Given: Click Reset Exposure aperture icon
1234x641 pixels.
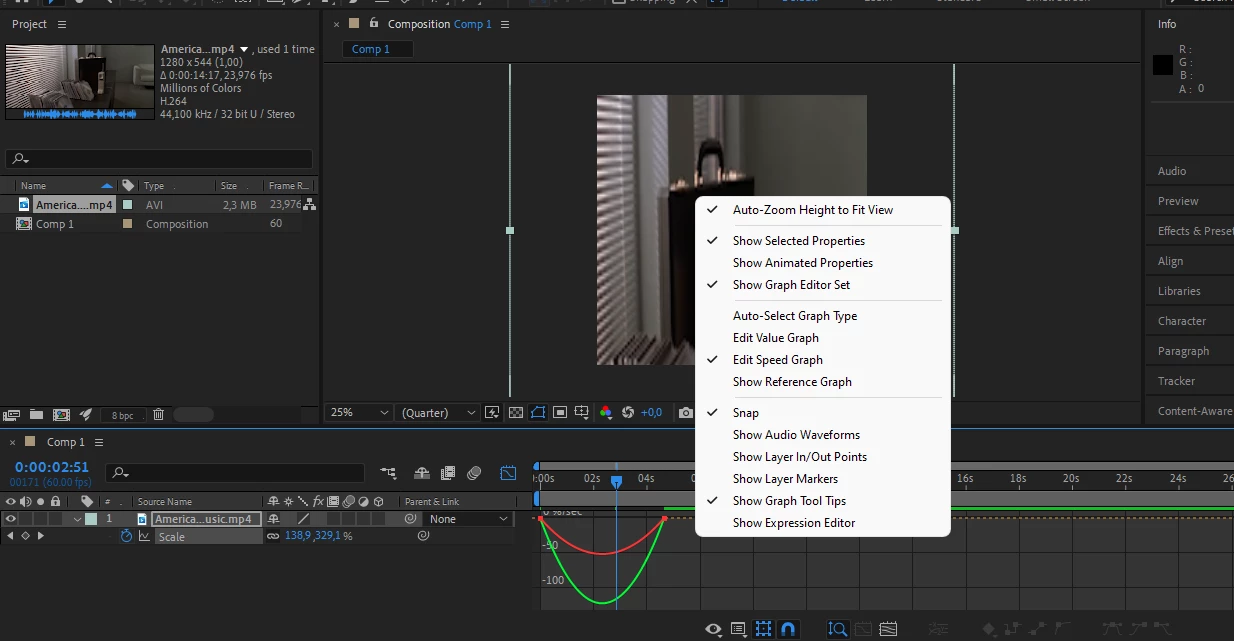Looking at the screenshot, I should [x=628, y=412].
